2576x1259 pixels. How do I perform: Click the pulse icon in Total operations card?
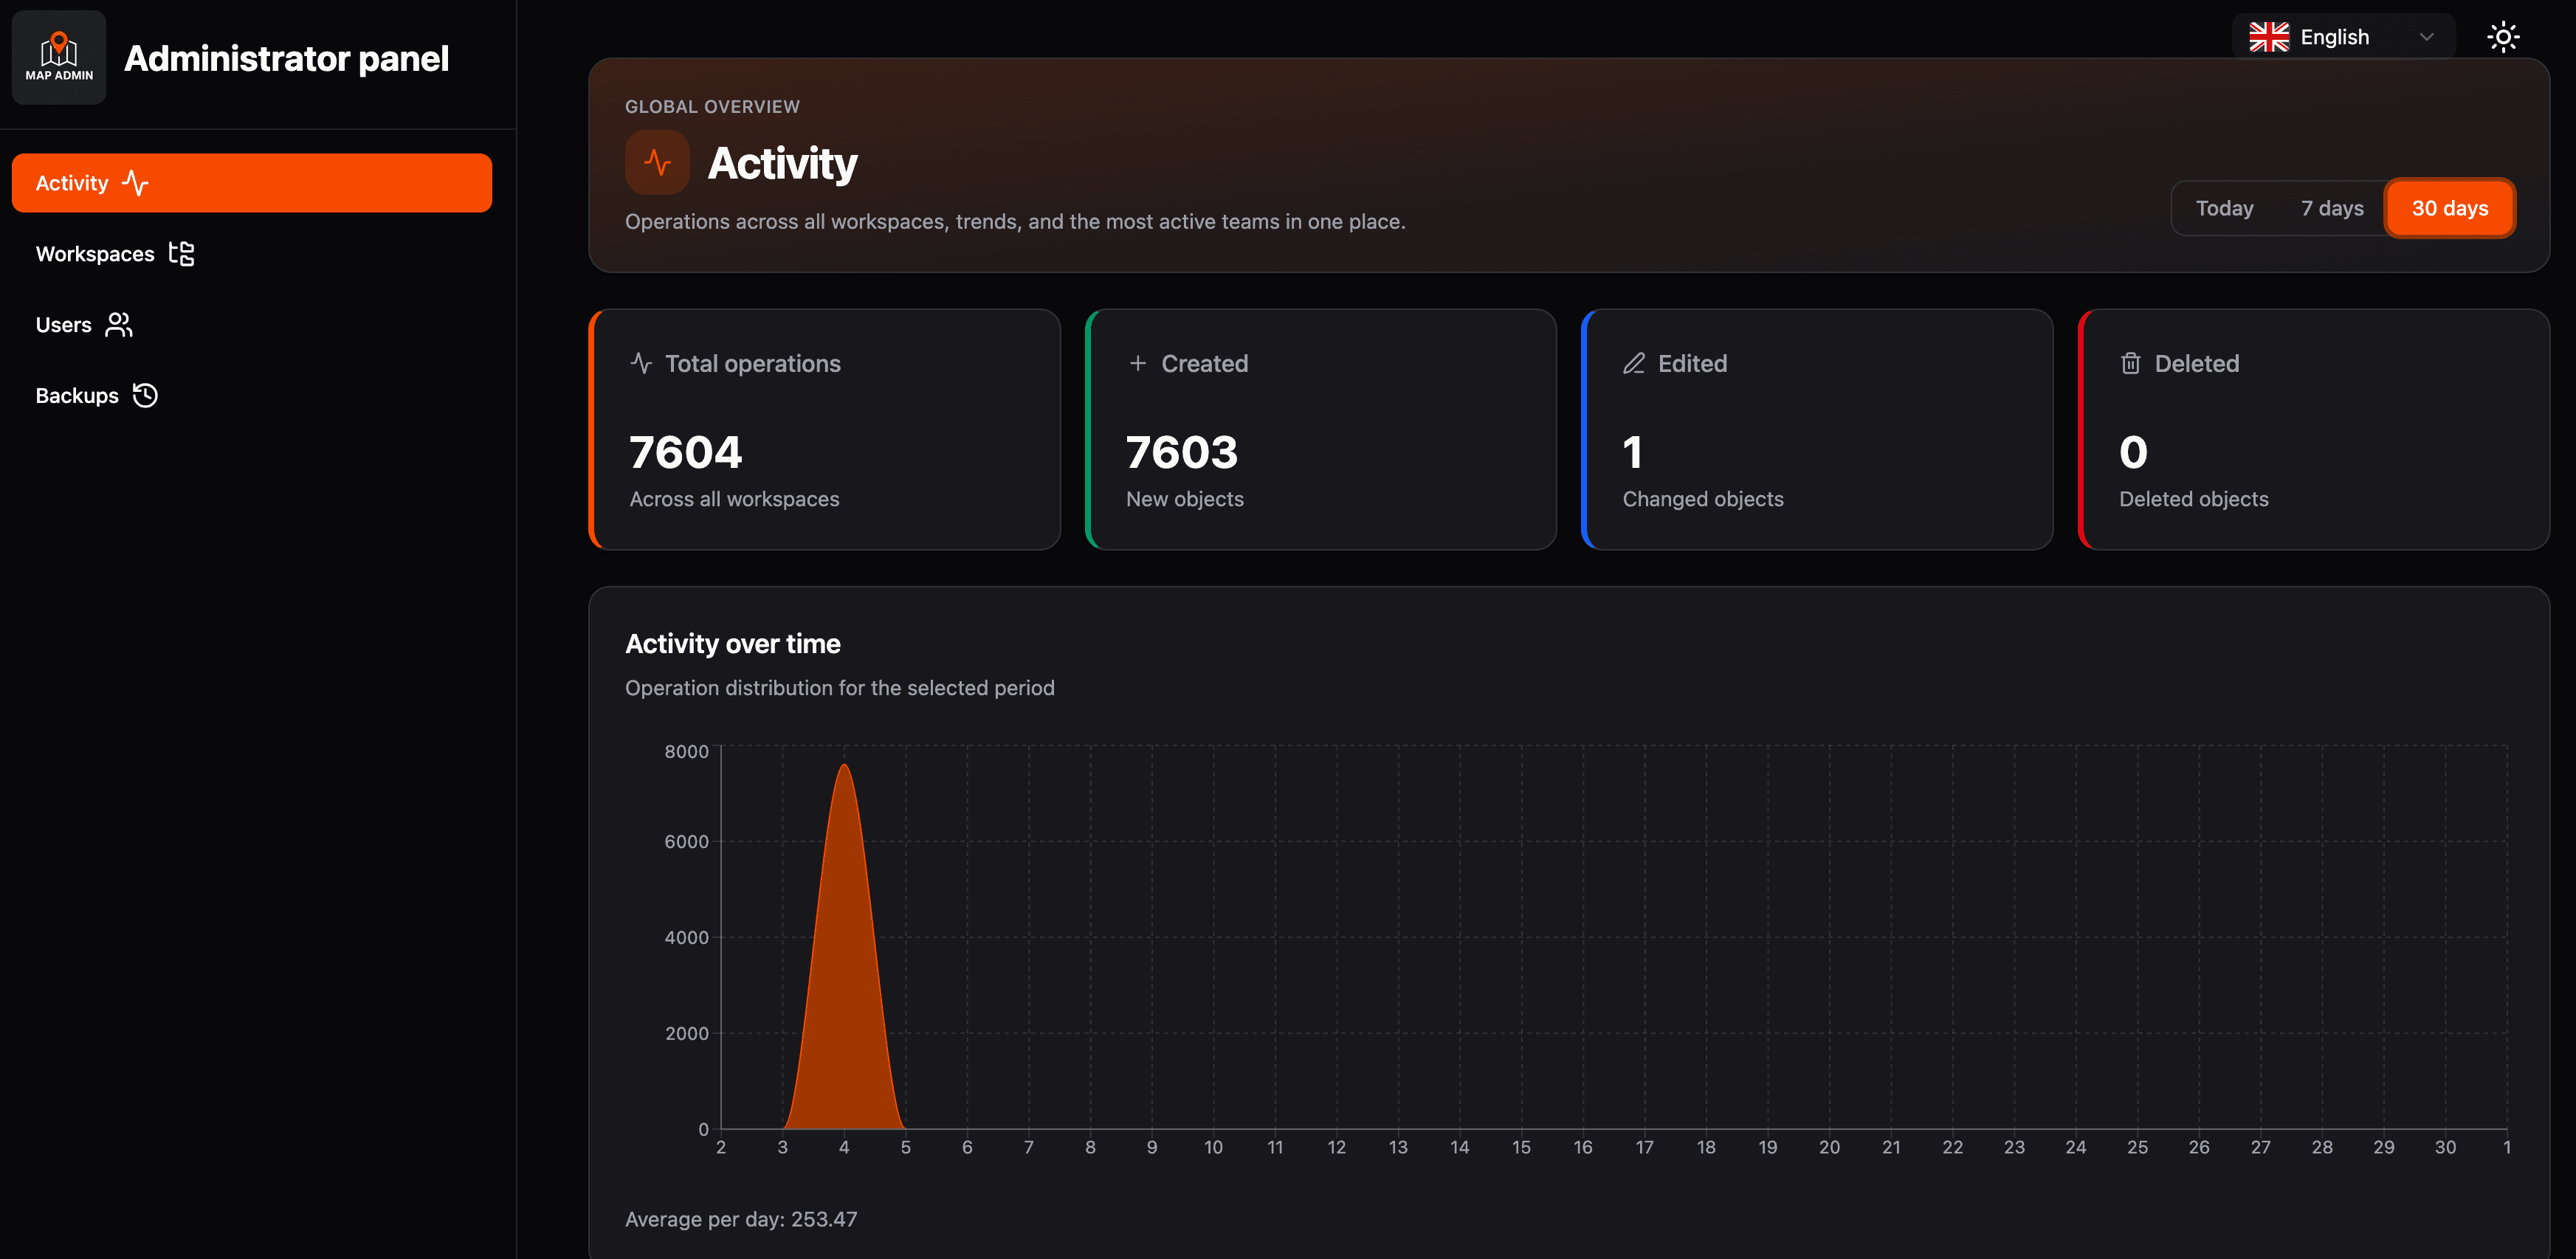641,363
